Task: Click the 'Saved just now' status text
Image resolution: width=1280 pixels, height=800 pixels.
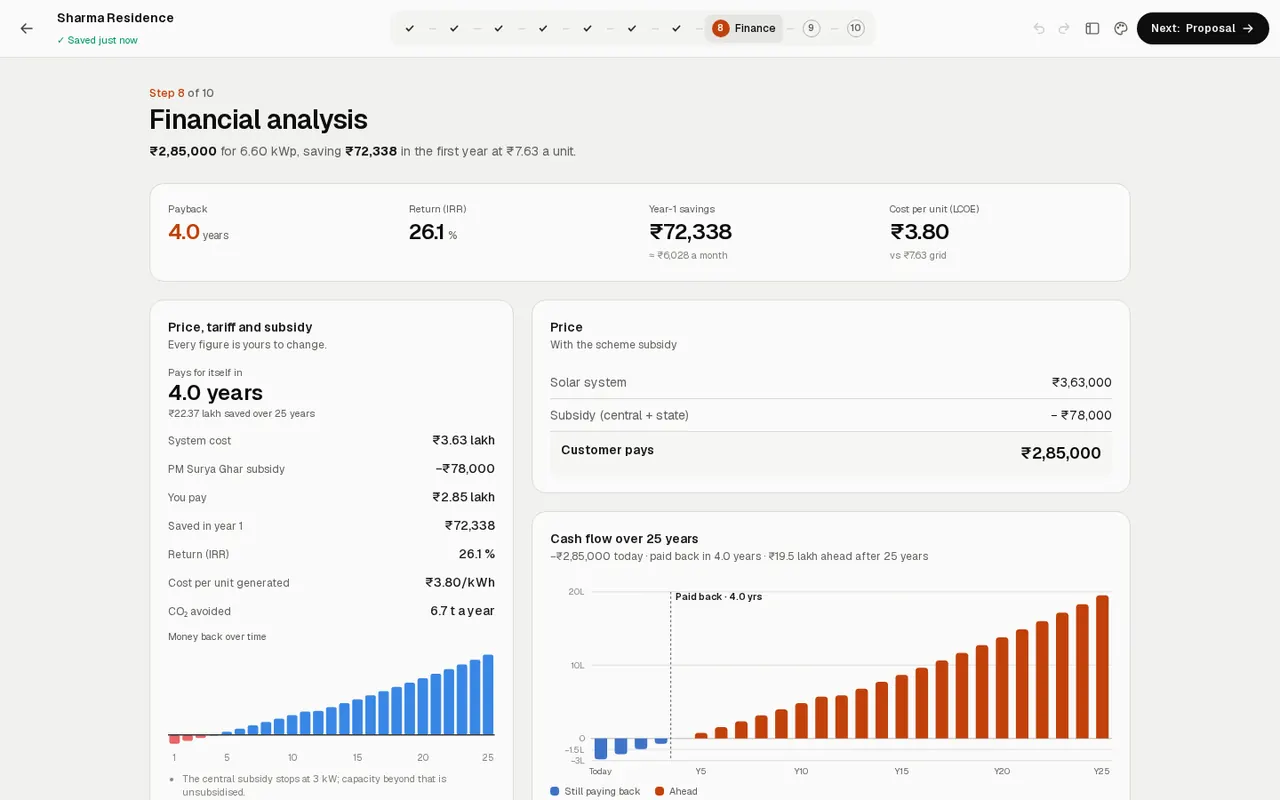Action: click(97, 40)
